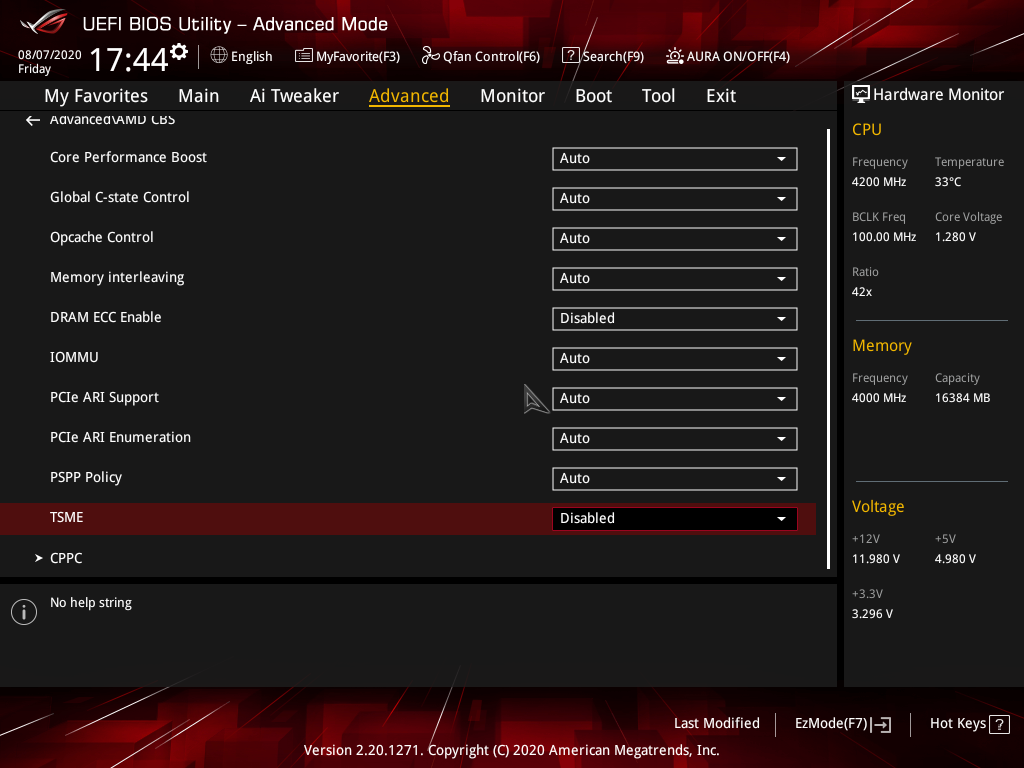
Task: Click the Advanced\AMD CBS breadcrumb text
Action: pyautogui.click(x=112, y=120)
